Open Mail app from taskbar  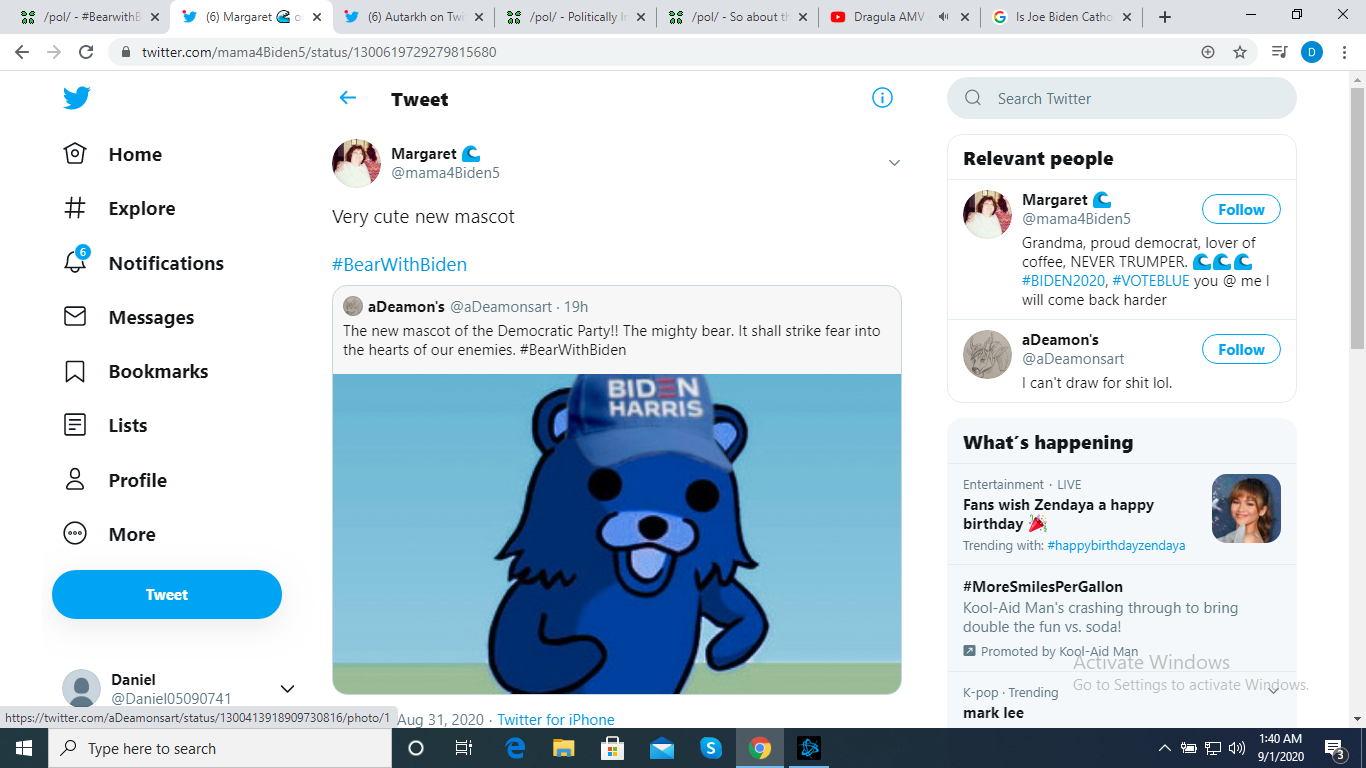(x=661, y=748)
